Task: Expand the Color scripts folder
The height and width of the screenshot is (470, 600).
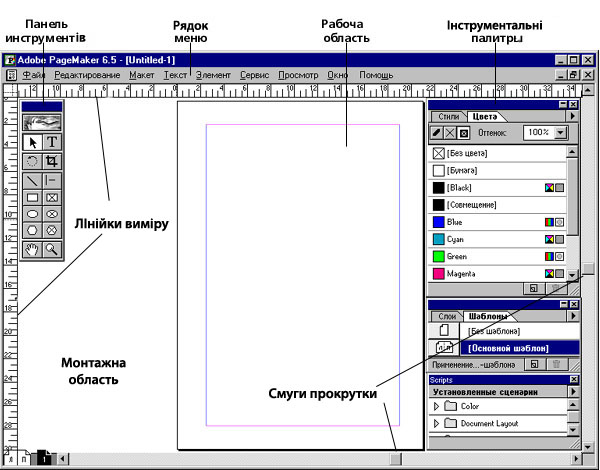Action: [x=436, y=406]
